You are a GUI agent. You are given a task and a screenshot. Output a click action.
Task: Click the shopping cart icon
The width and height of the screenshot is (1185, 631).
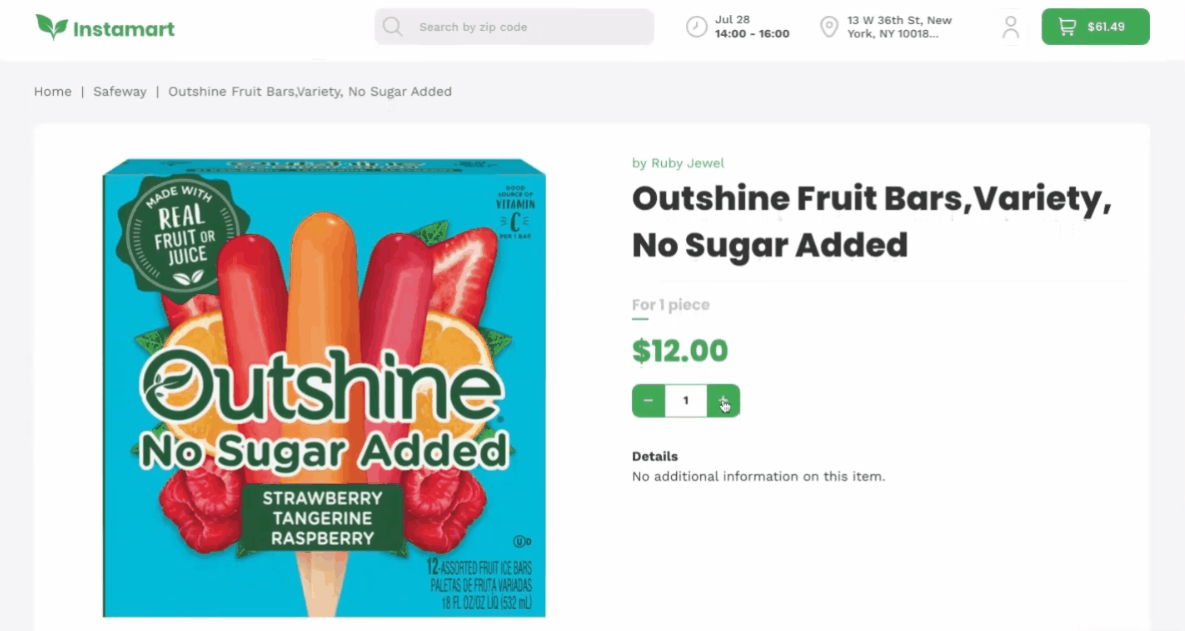click(x=1067, y=26)
